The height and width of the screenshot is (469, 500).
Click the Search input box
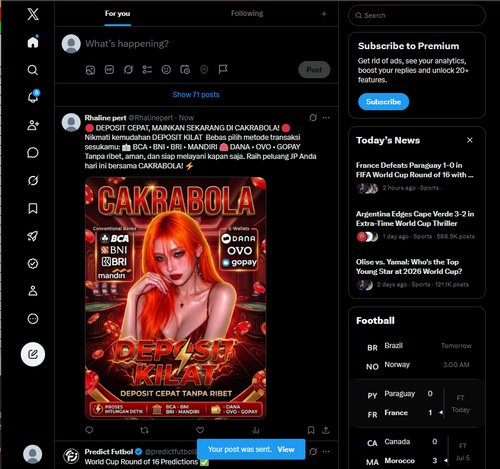coord(417,15)
